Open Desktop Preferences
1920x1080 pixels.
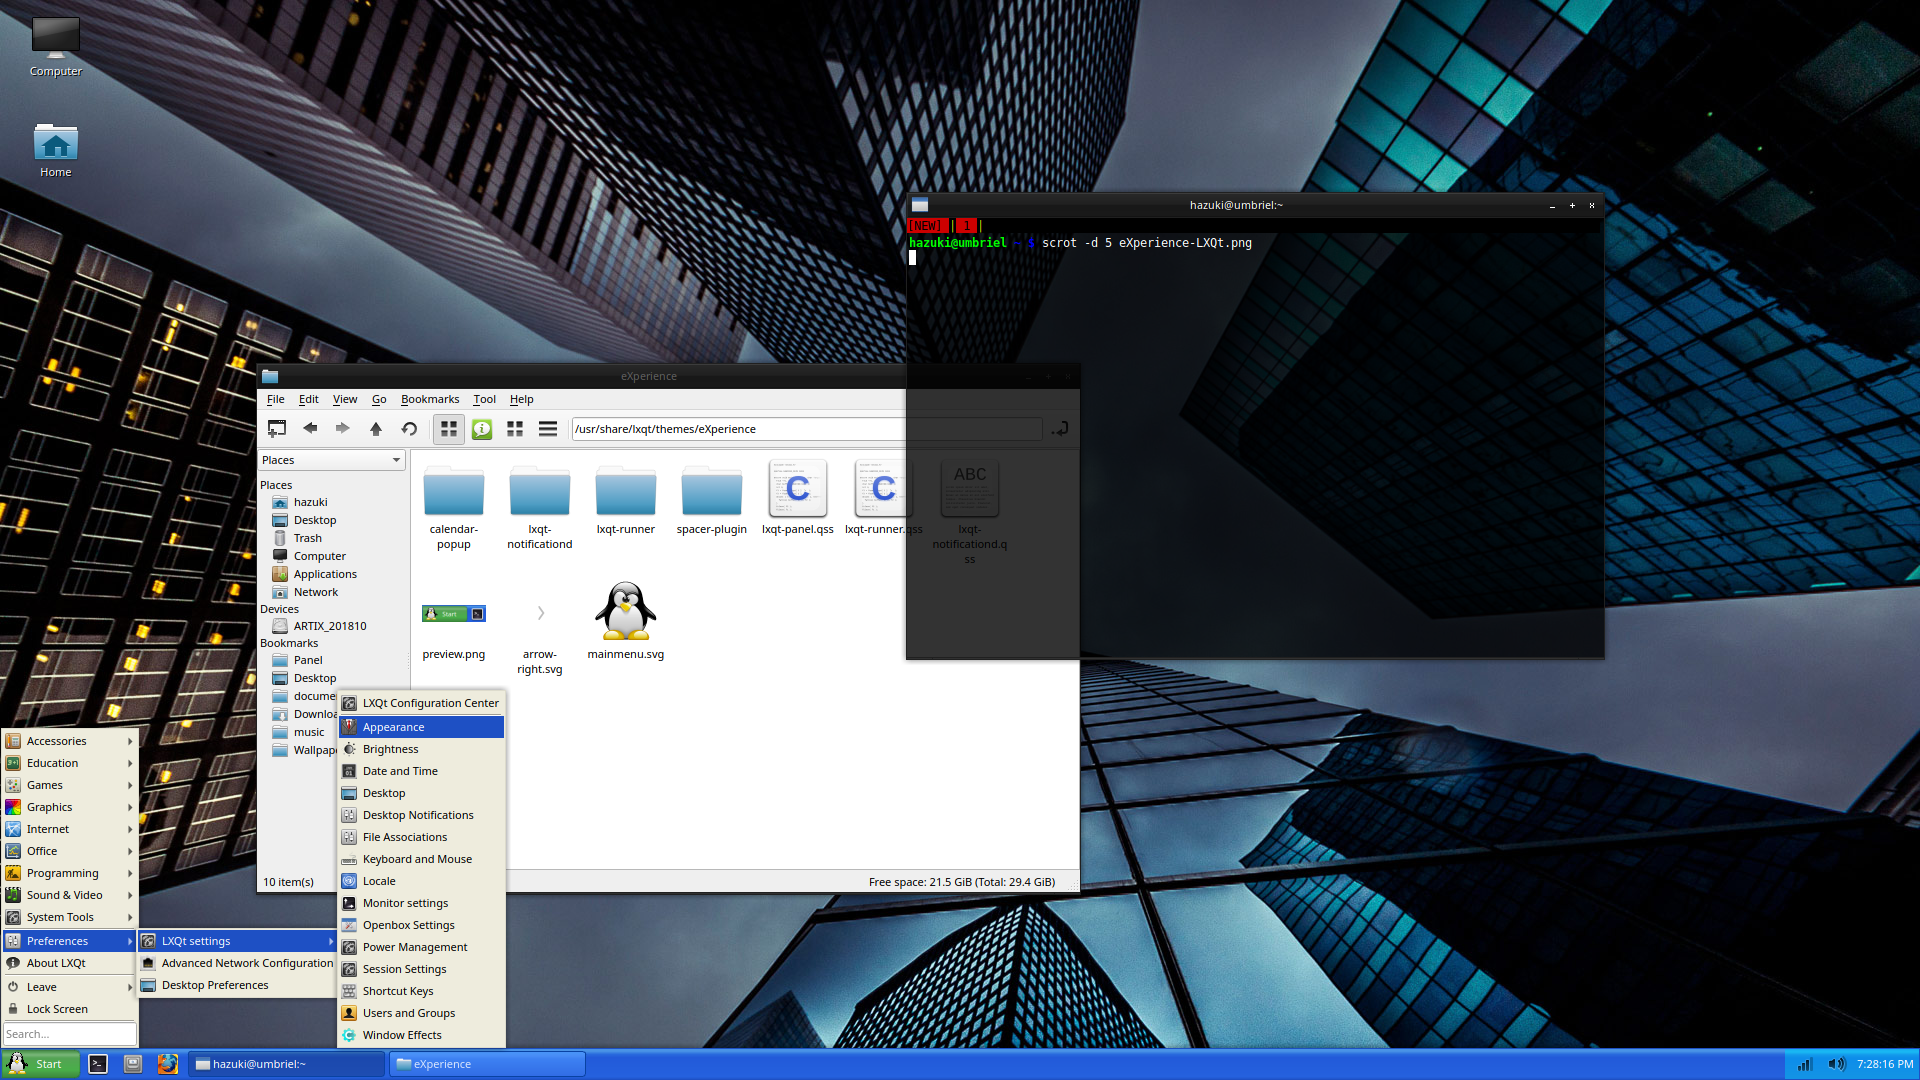237,985
